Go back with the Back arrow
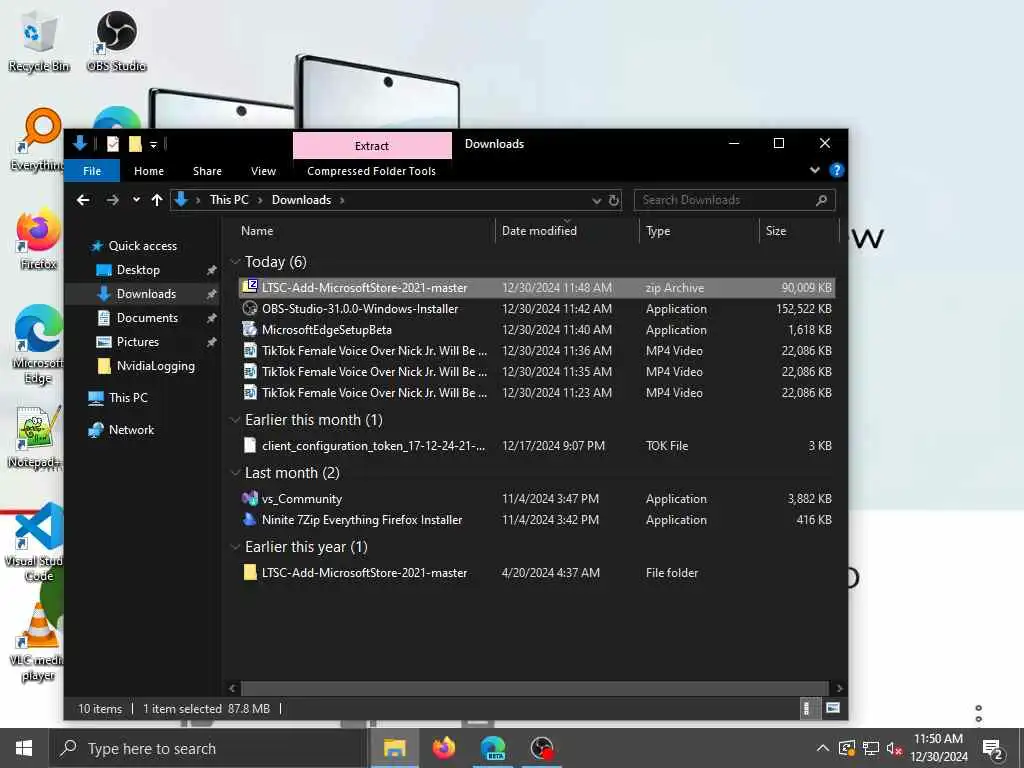The image size is (1024, 768). pyautogui.click(x=83, y=200)
